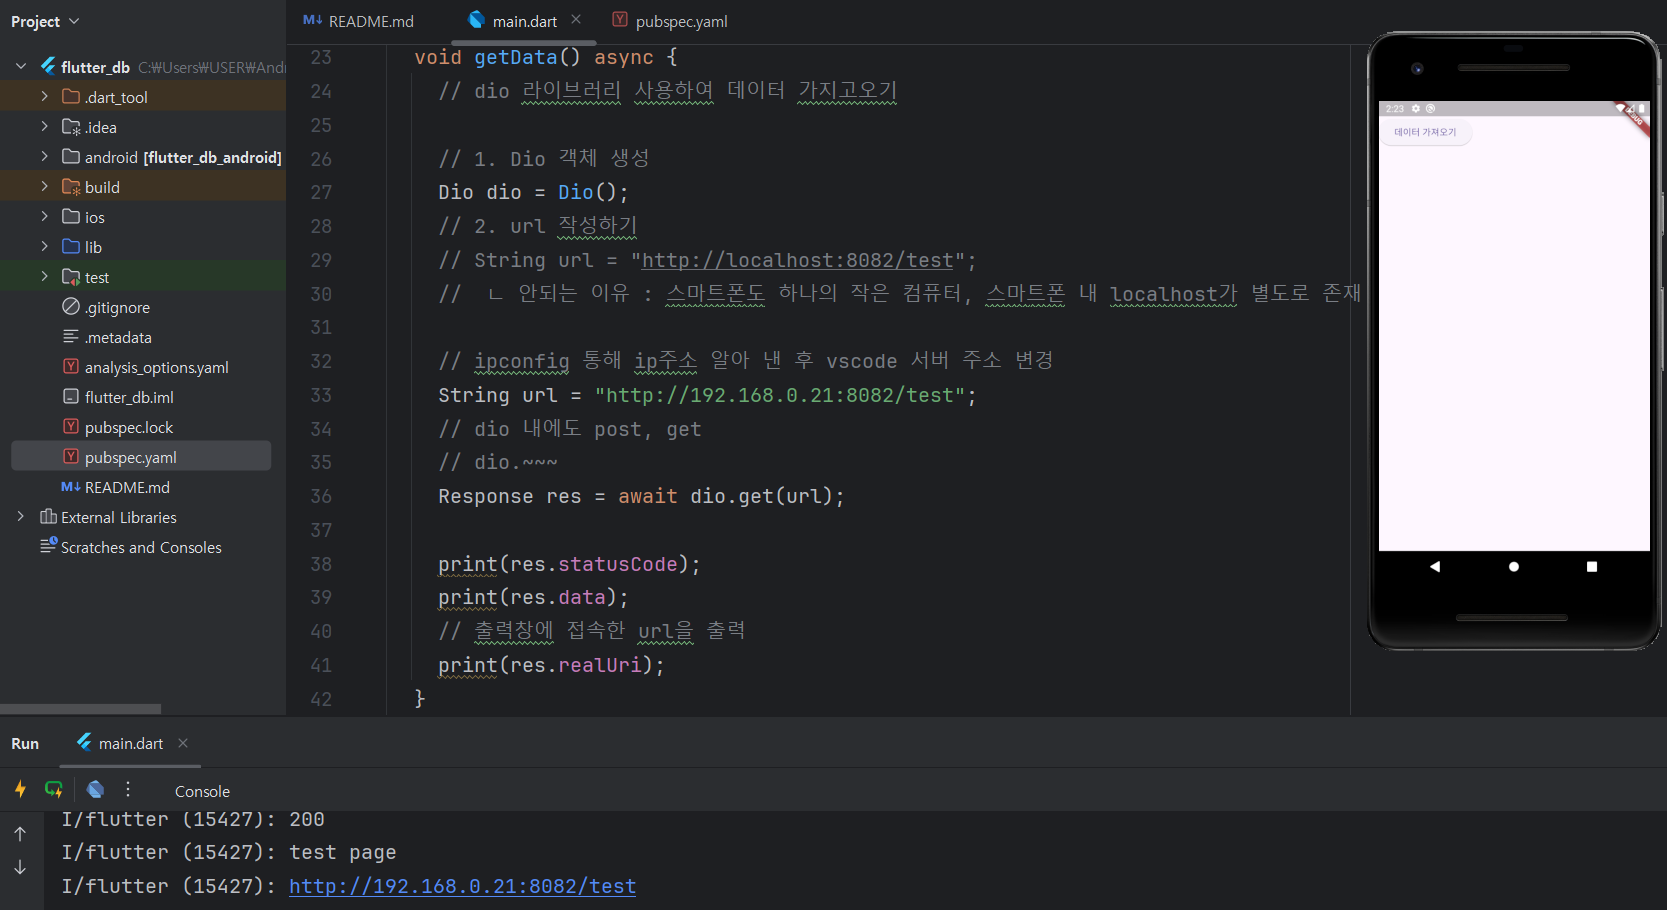Open the Run toolbar more options menu
1667x910 pixels.
coord(128,789)
